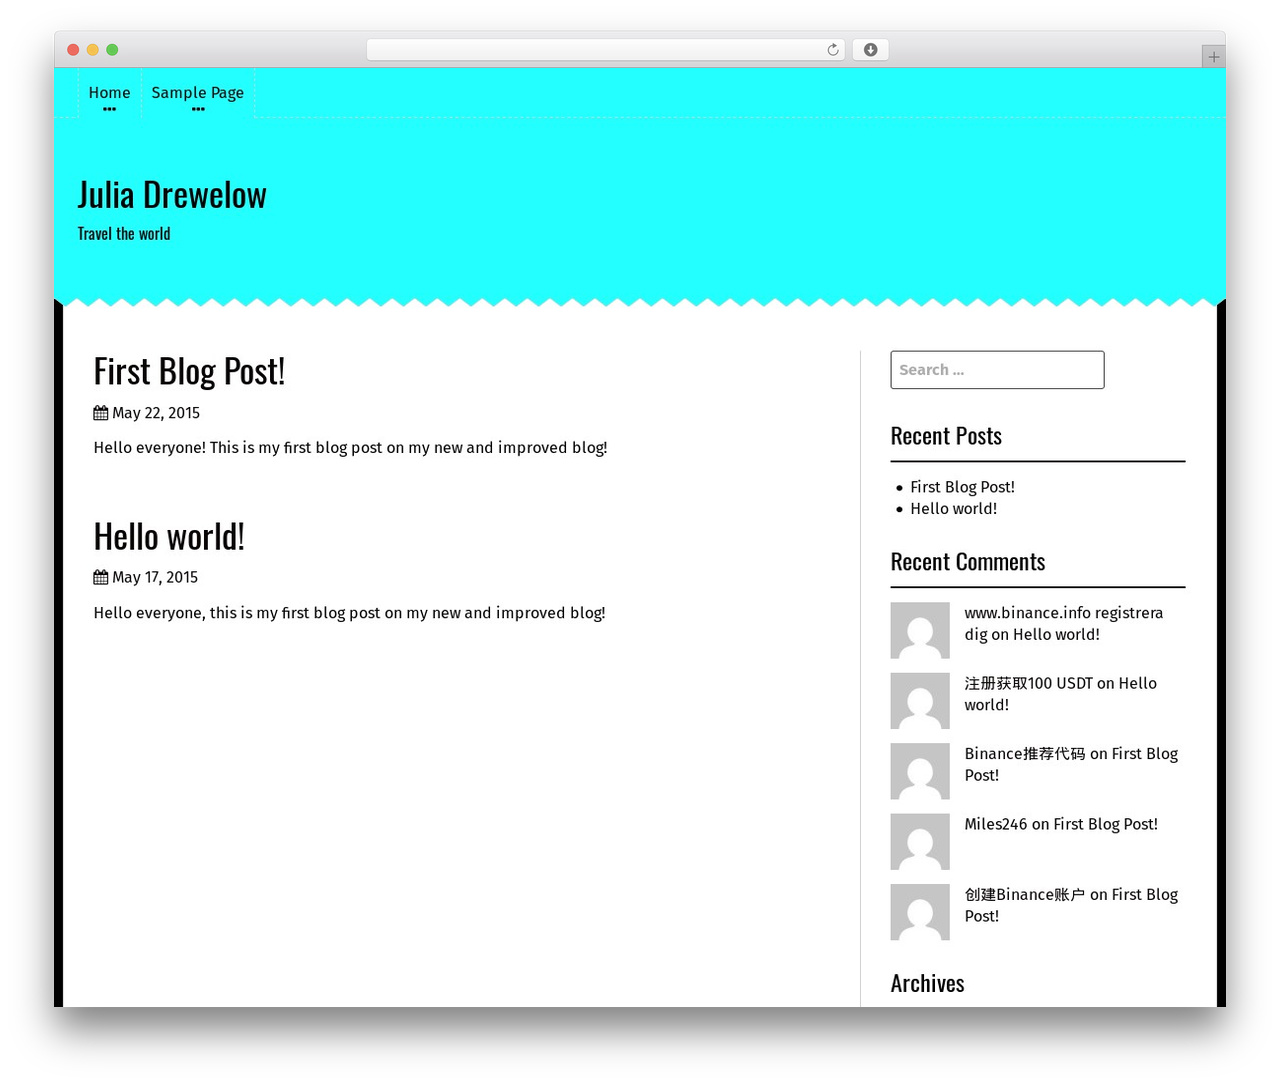The width and height of the screenshot is (1280, 1084).
Task: Open the 创建Binance账户 commenter link
Action: [x=1025, y=895]
